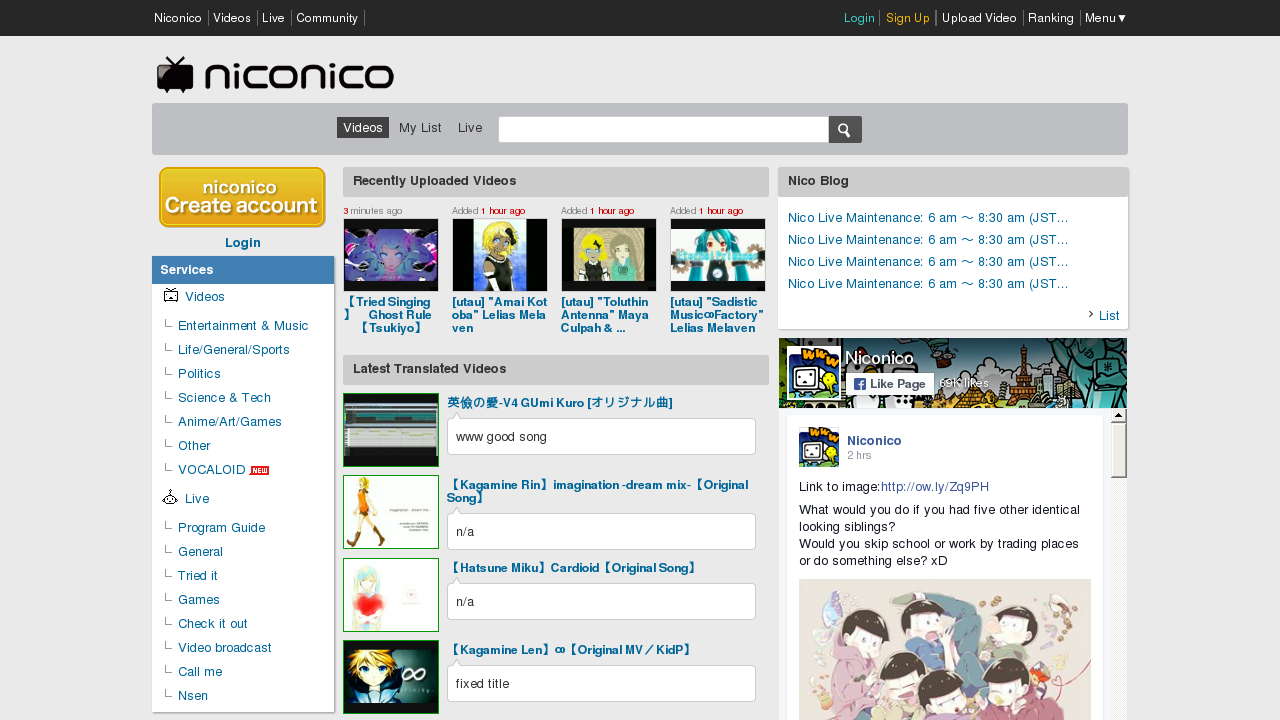1280x720 pixels.
Task: Open Kagamine Rin imagination thumbnail
Action: pos(391,512)
